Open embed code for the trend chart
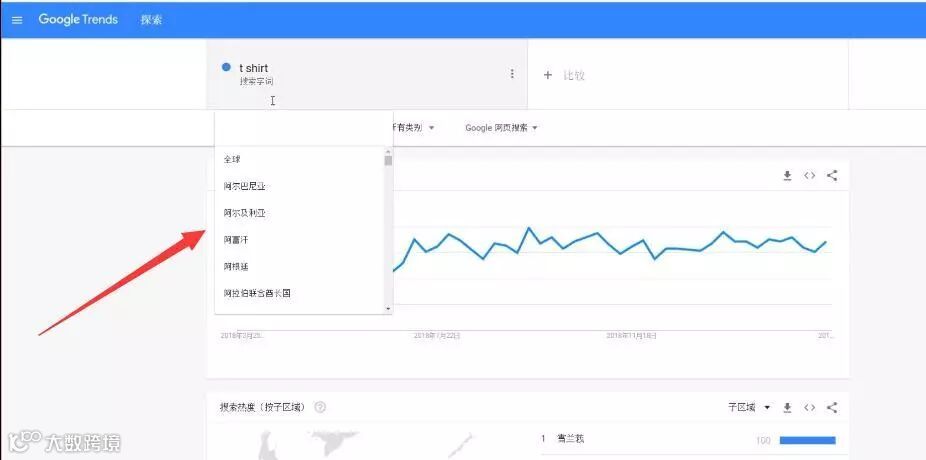 [810, 175]
